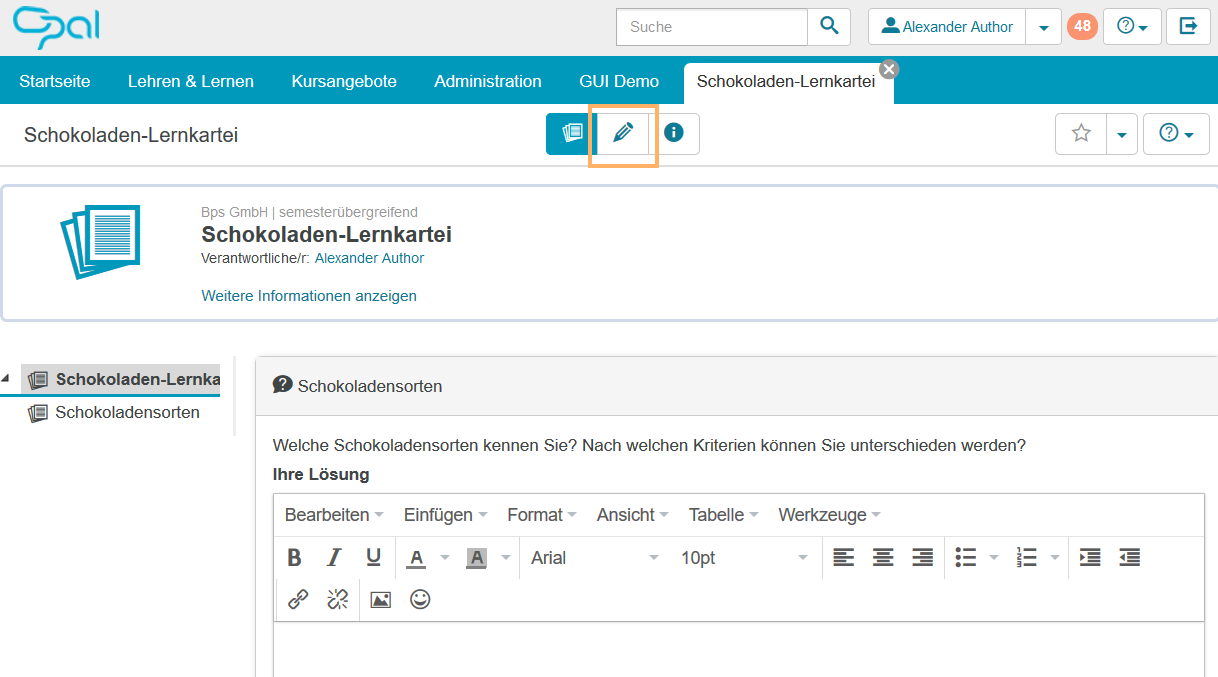Insert an image into the solution
Viewport: 1218px width, 677px height.
(x=379, y=599)
